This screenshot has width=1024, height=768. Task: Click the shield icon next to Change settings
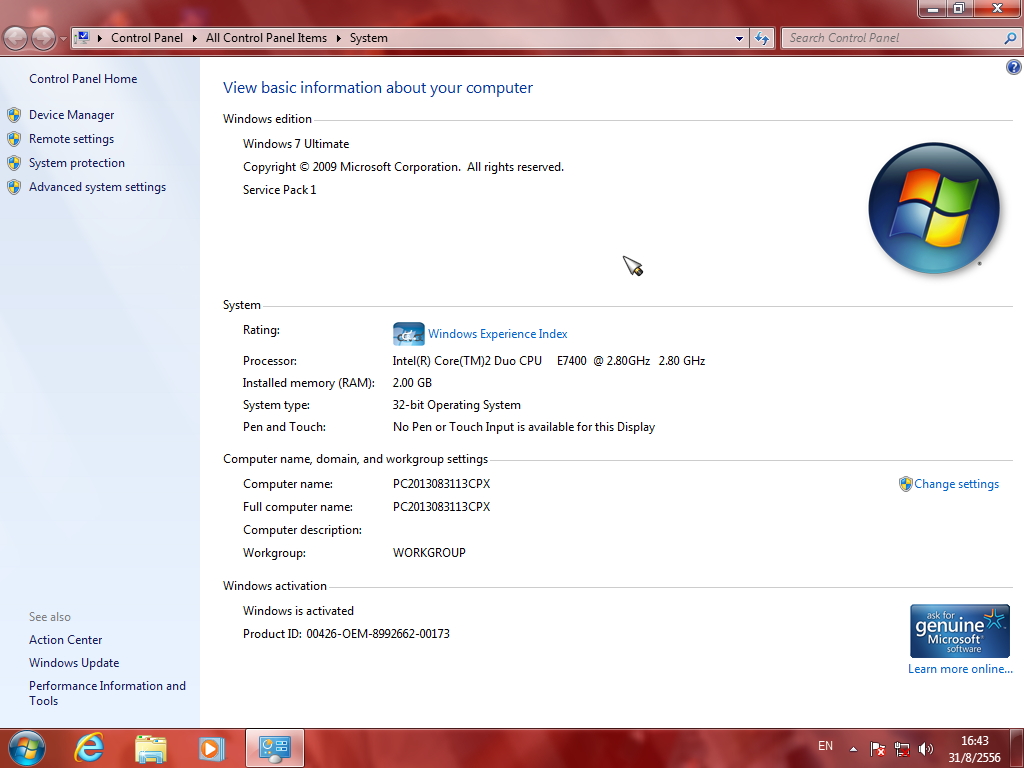905,484
